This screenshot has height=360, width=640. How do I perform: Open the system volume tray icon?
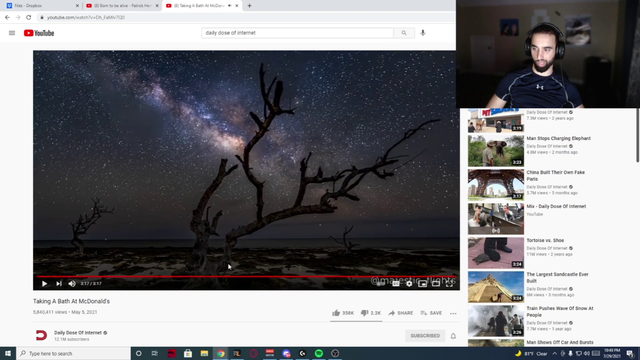tap(587, 353)
